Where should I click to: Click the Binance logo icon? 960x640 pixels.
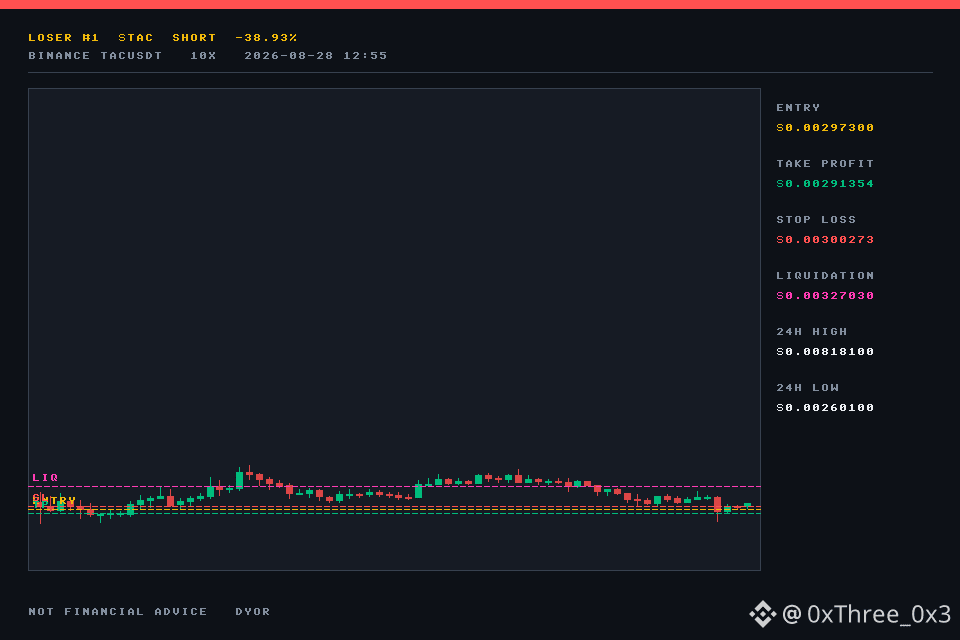(763, 614)
